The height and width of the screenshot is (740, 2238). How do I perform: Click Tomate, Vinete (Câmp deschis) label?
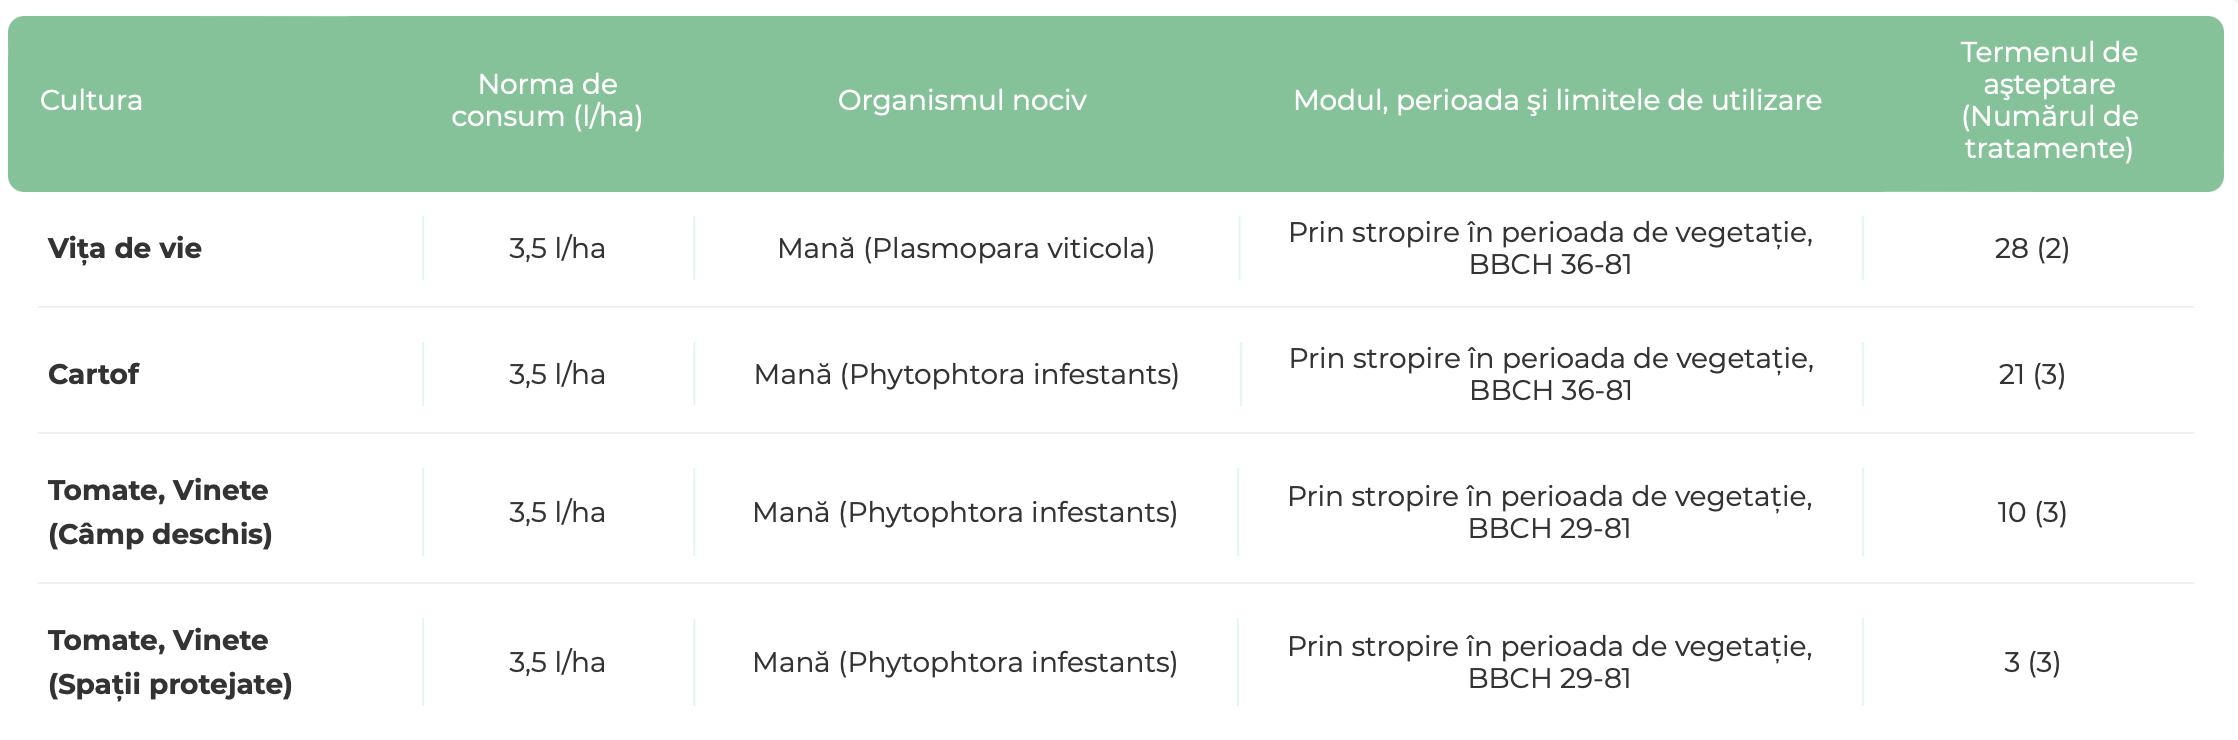[160, 512]
